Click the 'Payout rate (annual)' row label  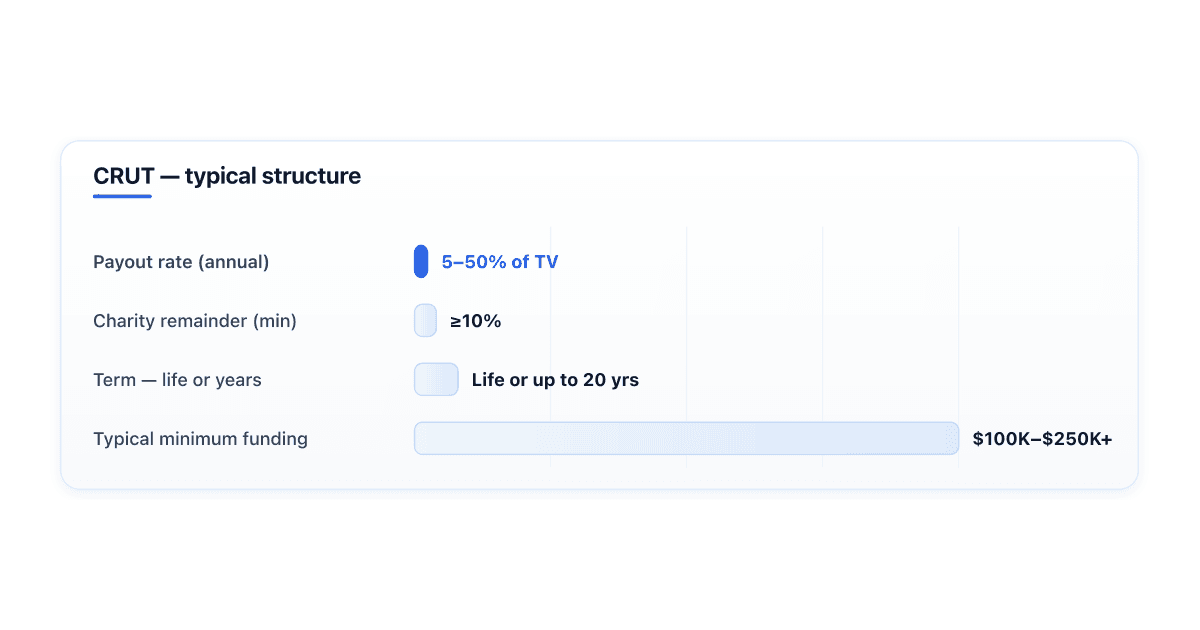click(x=181, y=263)
